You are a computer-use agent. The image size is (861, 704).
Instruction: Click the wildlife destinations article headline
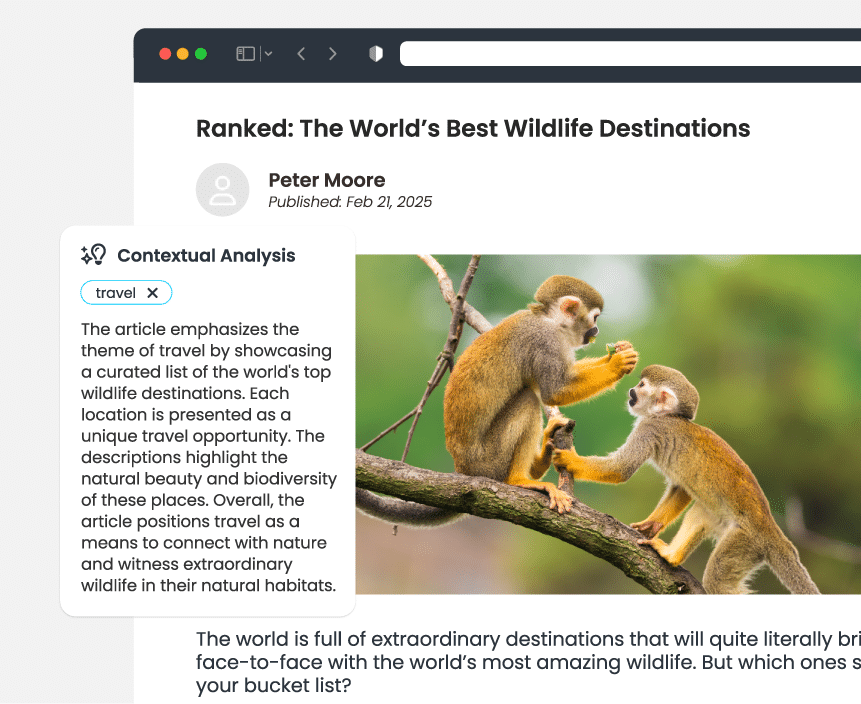pyautogui.click(x=472, y=128)
